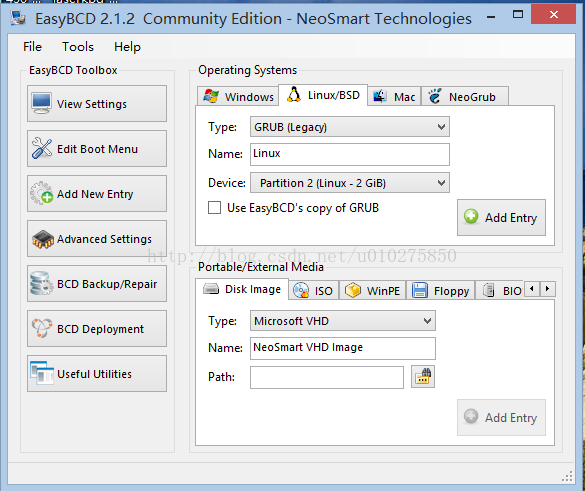
Task: Click the disk drive icon on Disk Image tab
Action: pos(211,289)
